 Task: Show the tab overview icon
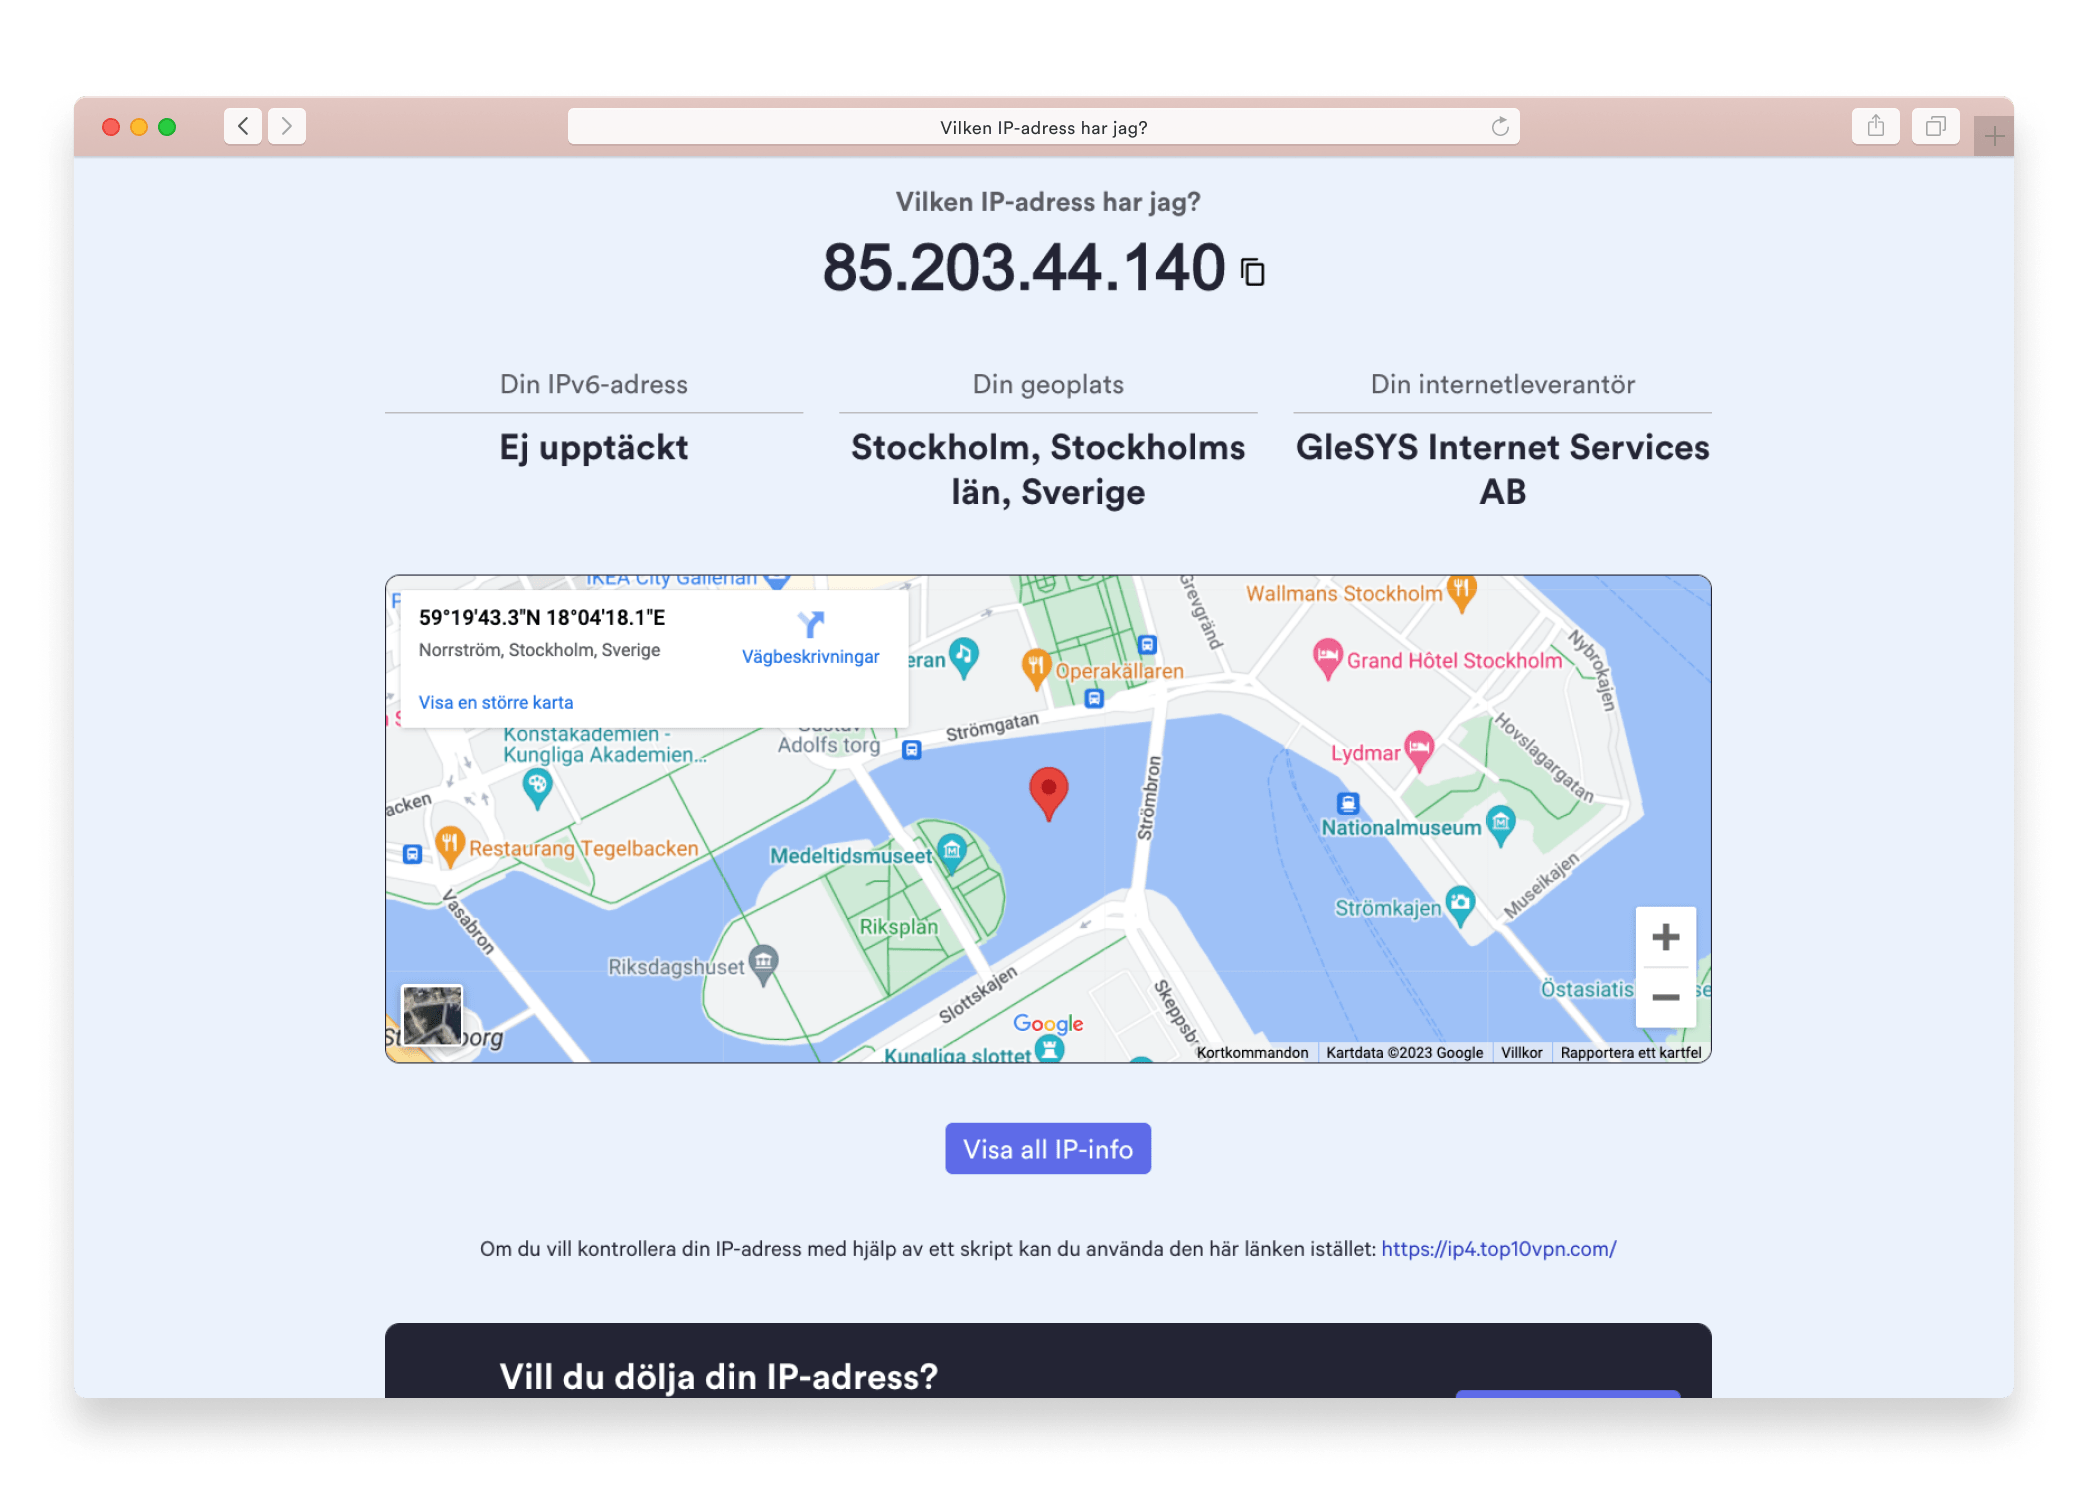(1935, 127)
